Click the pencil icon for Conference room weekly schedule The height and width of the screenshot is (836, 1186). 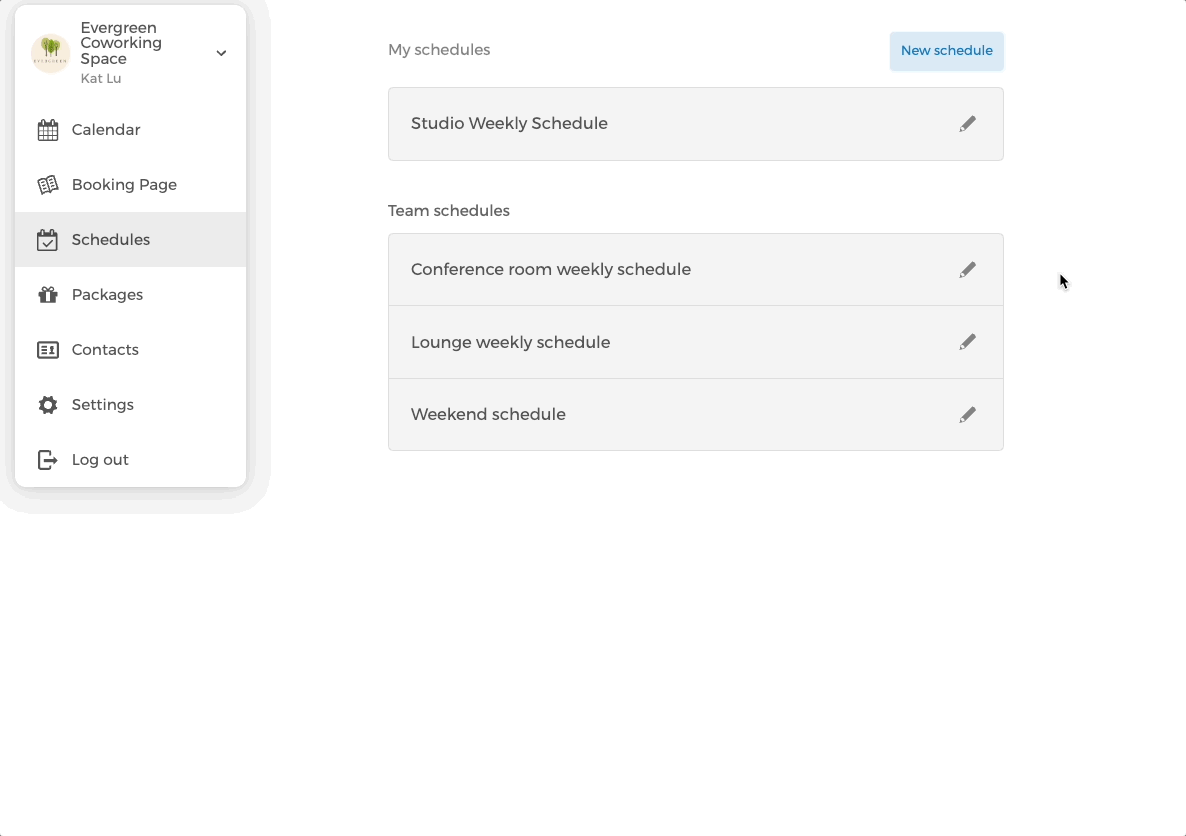[x=967, y=269]
